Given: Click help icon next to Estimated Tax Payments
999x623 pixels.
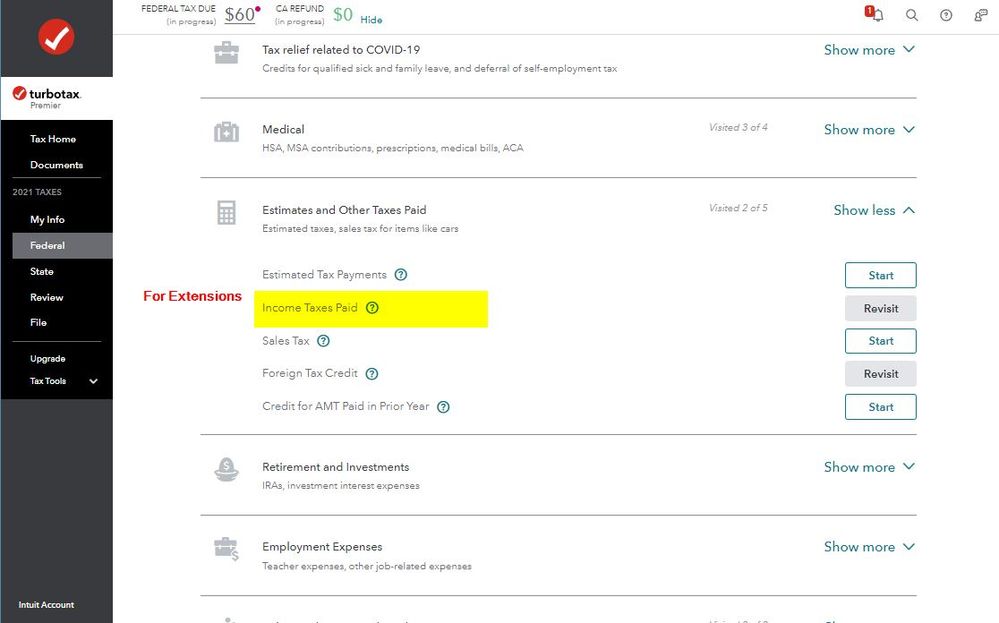Looking at the screenshot, I should point(401,275).
